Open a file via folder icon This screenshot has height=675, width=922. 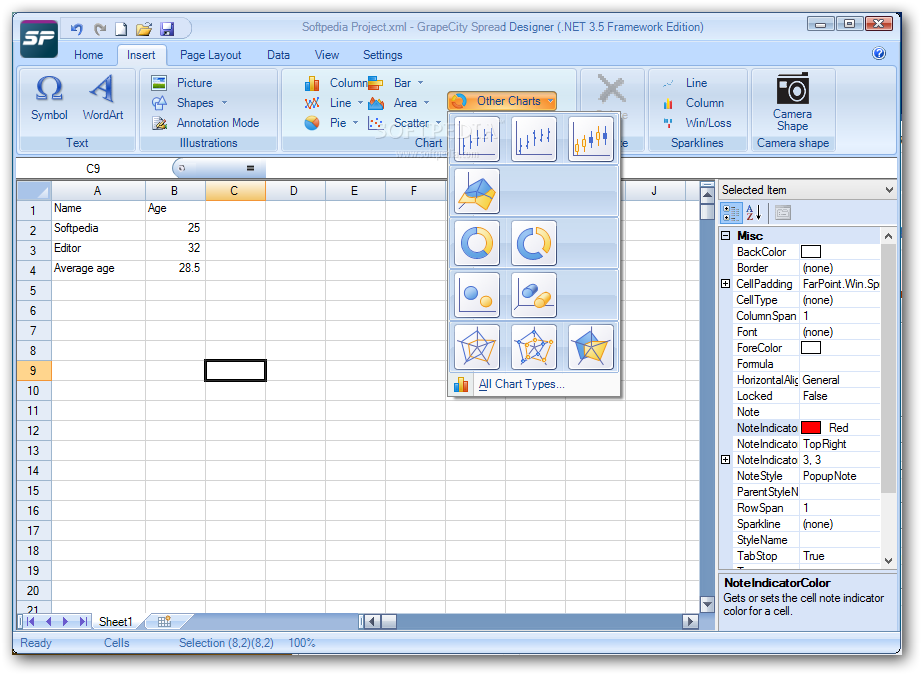(143, 28)
